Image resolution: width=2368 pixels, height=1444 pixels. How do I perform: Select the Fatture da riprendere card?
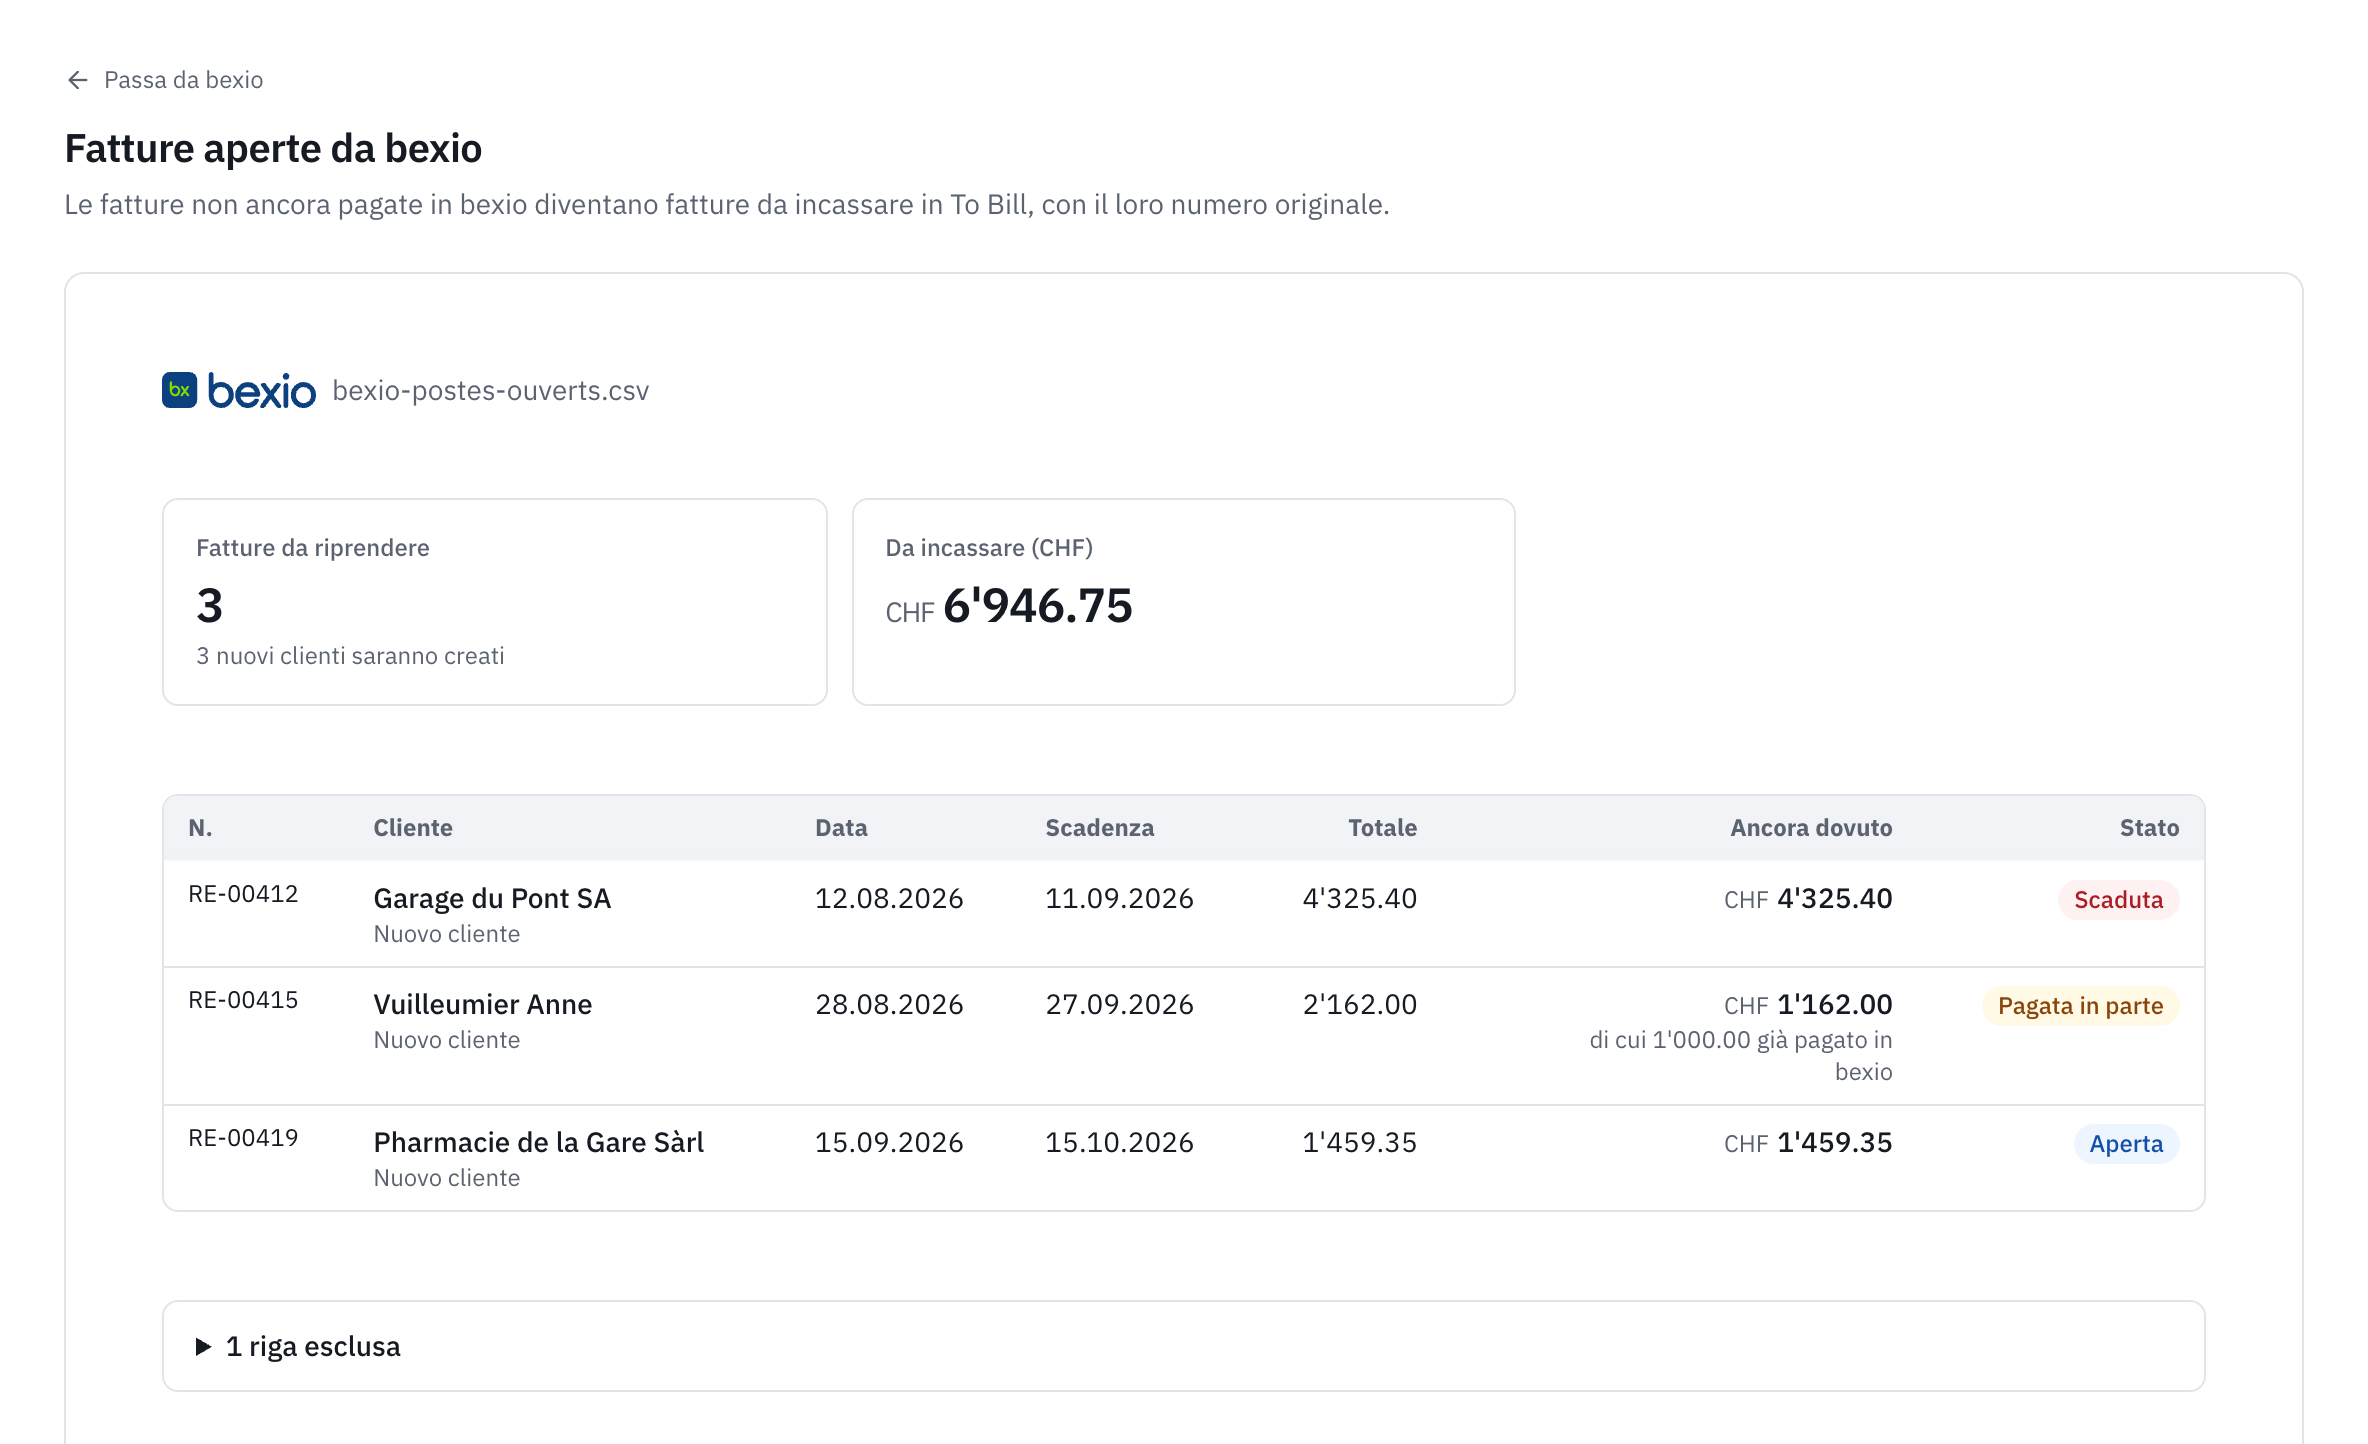tap(495, 602)
